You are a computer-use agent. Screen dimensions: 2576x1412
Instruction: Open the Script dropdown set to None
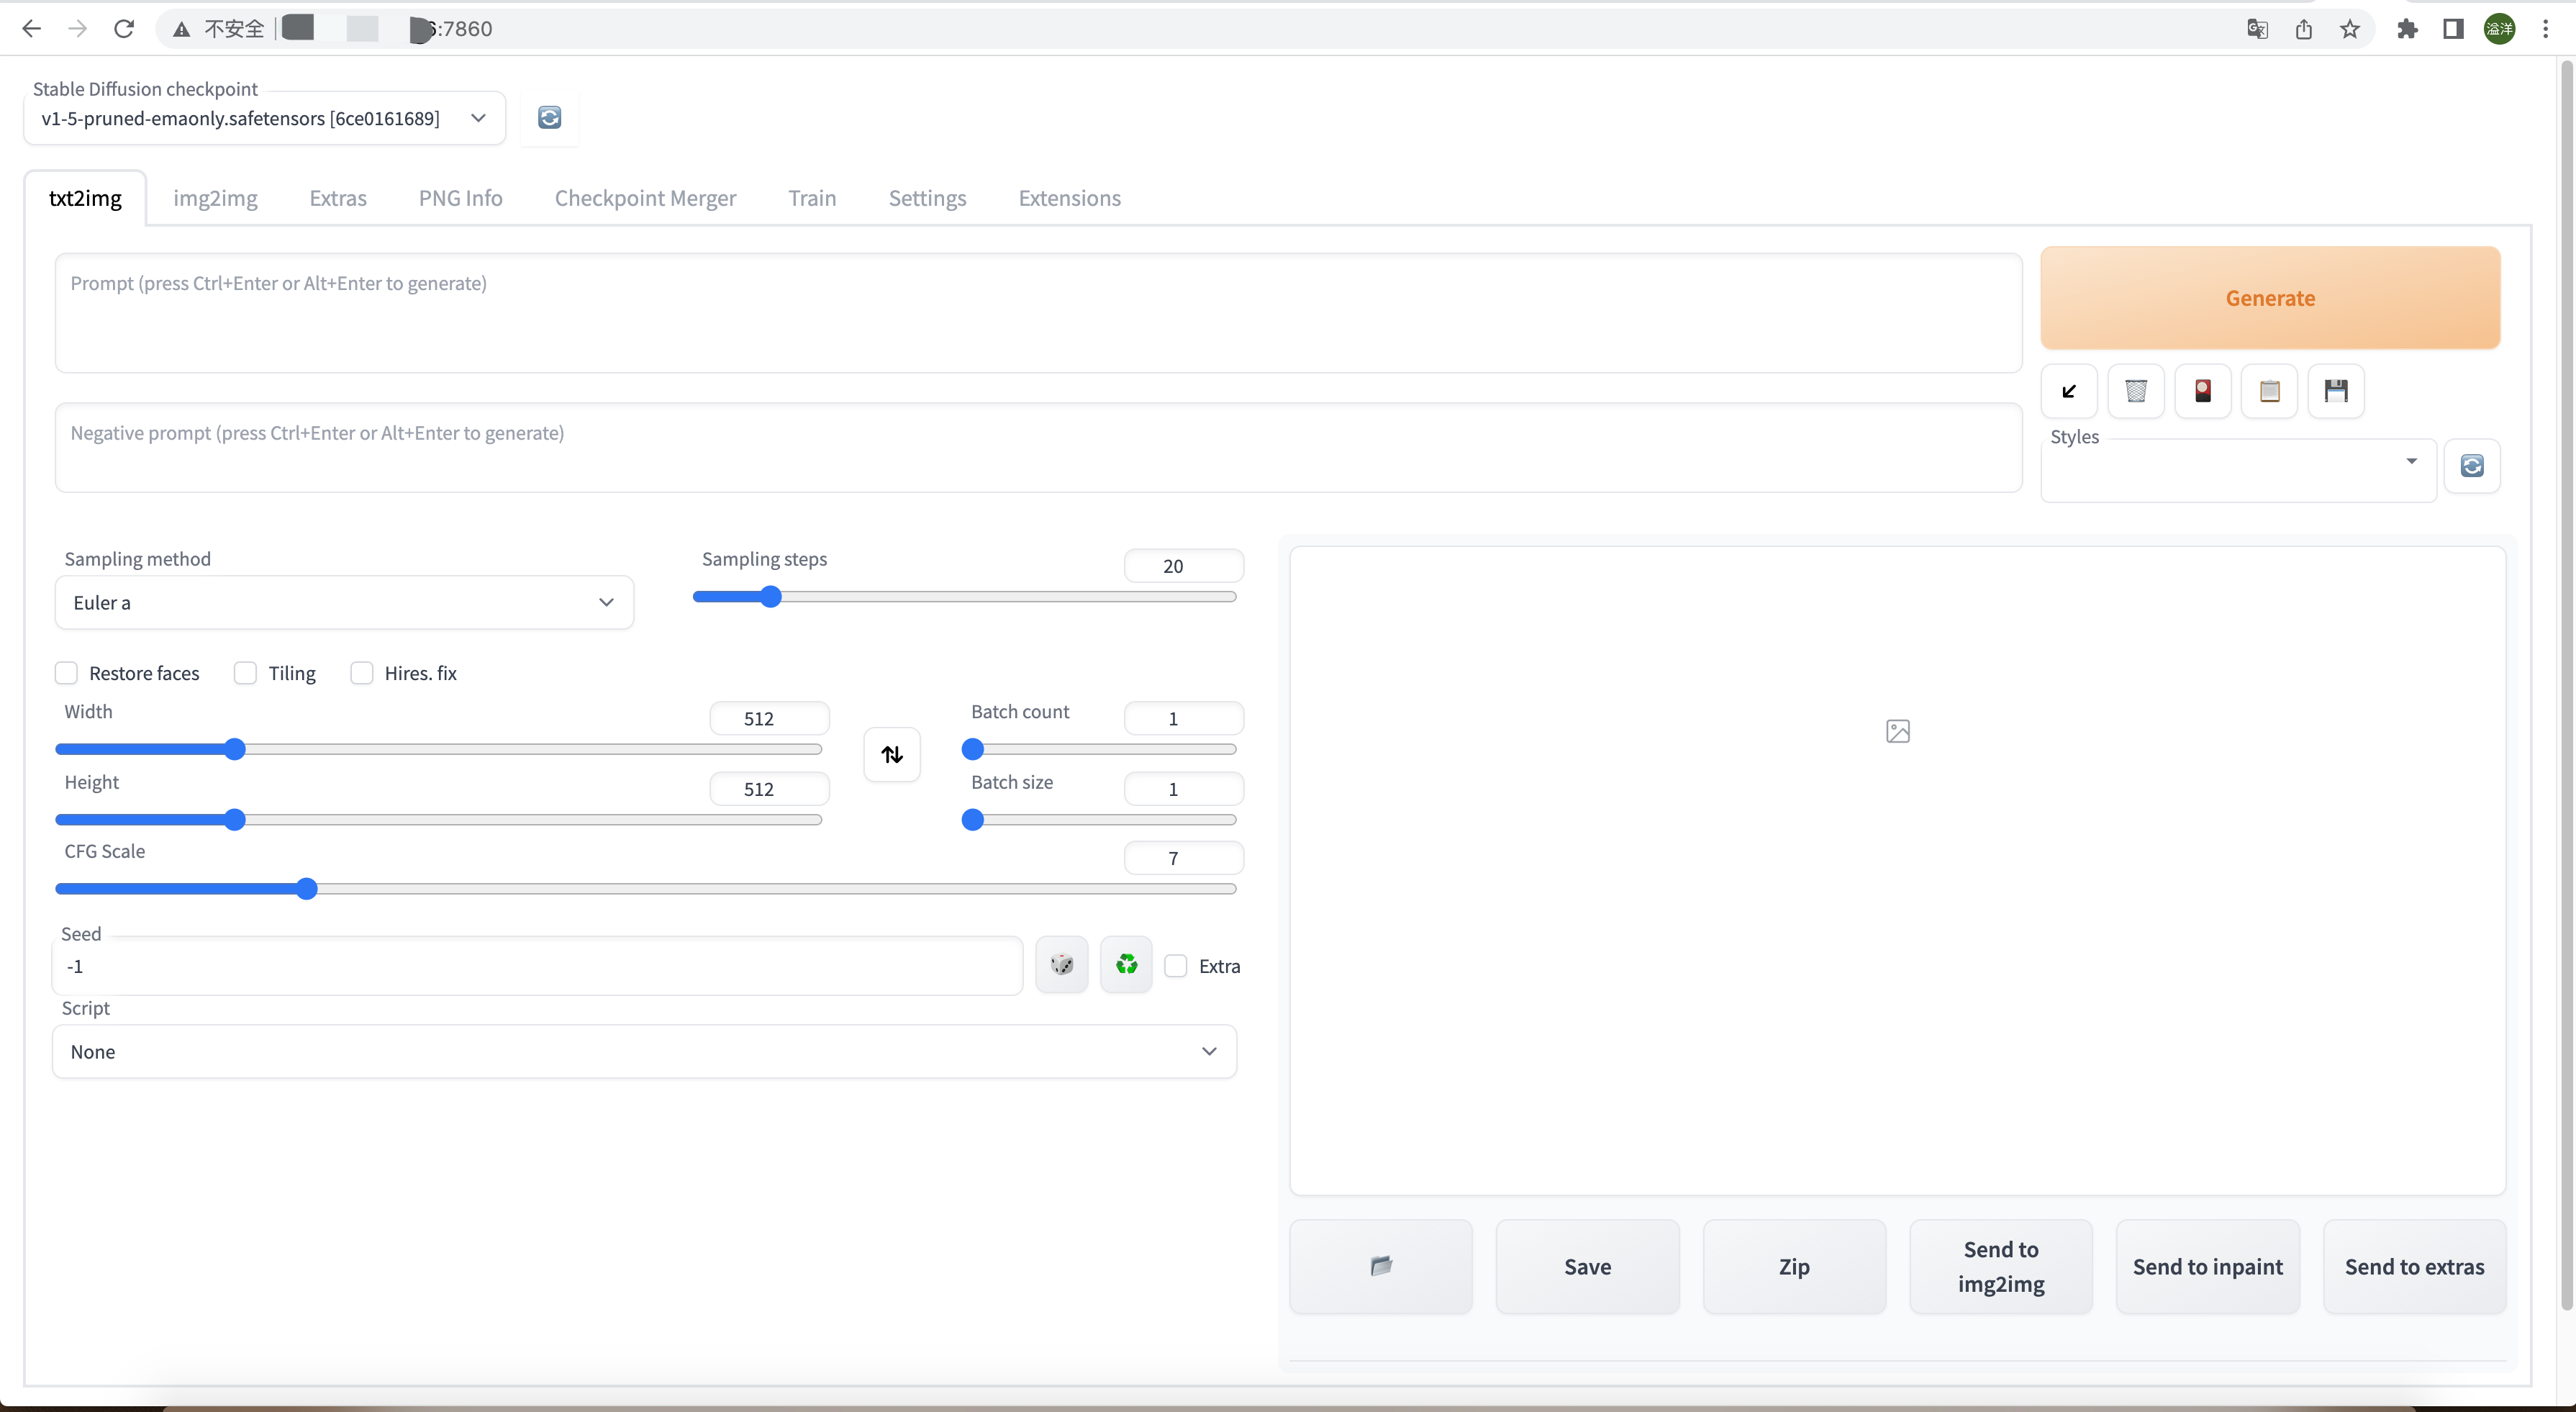pyautogui.click(x=644, y=1051)
